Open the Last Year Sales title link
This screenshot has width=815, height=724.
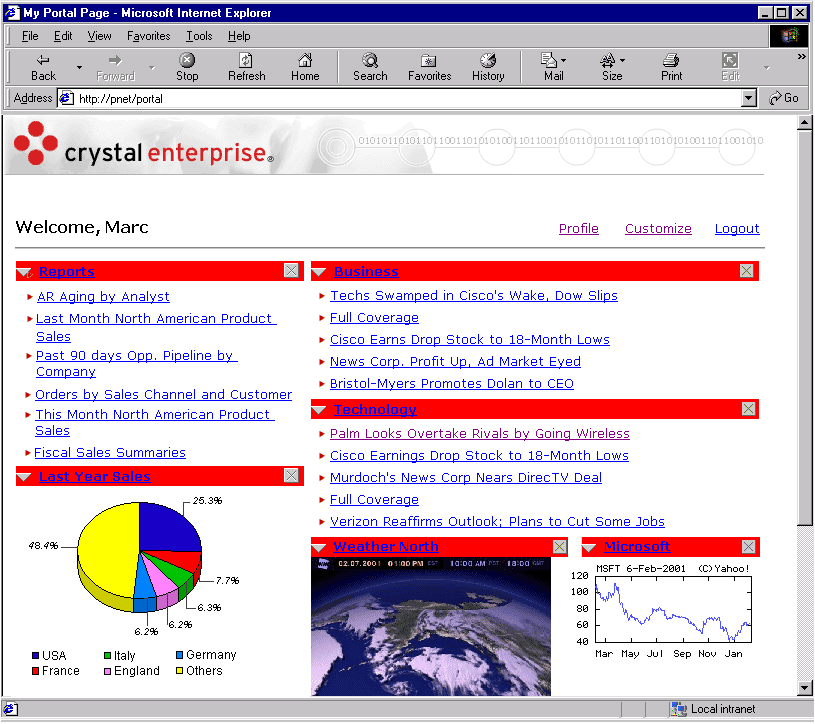[x=95, y=476]
